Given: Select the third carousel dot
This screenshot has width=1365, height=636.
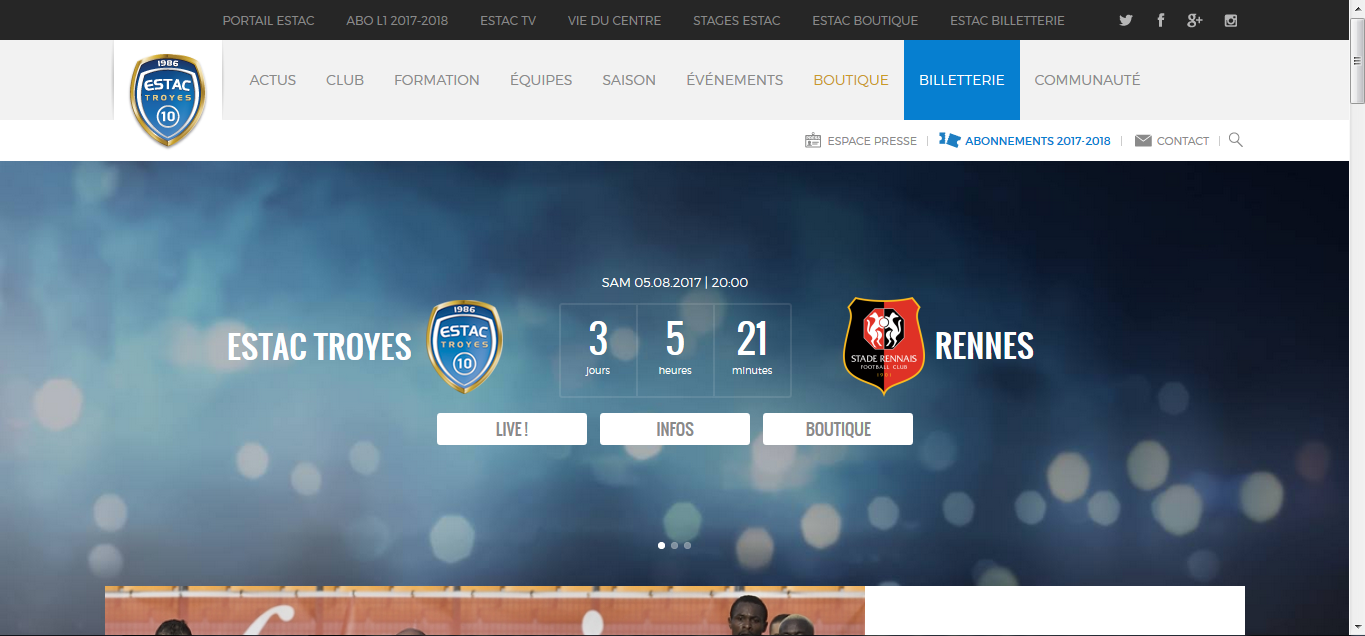Looking at the screenshot, I should (x=687, y=545).
